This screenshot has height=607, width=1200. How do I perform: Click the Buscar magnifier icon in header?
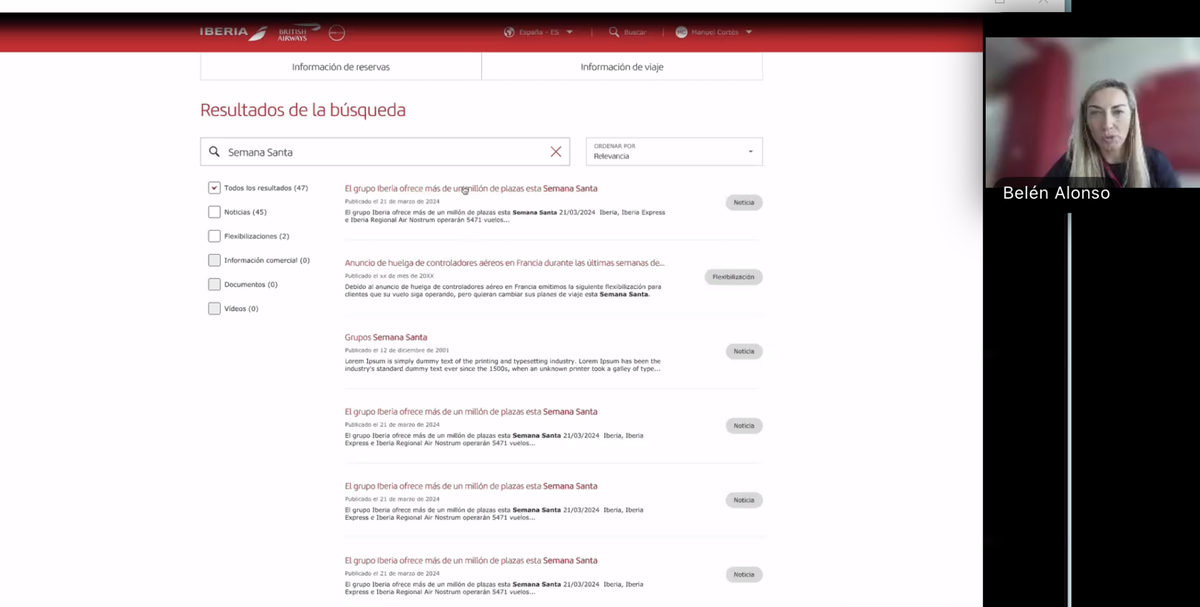614,32
